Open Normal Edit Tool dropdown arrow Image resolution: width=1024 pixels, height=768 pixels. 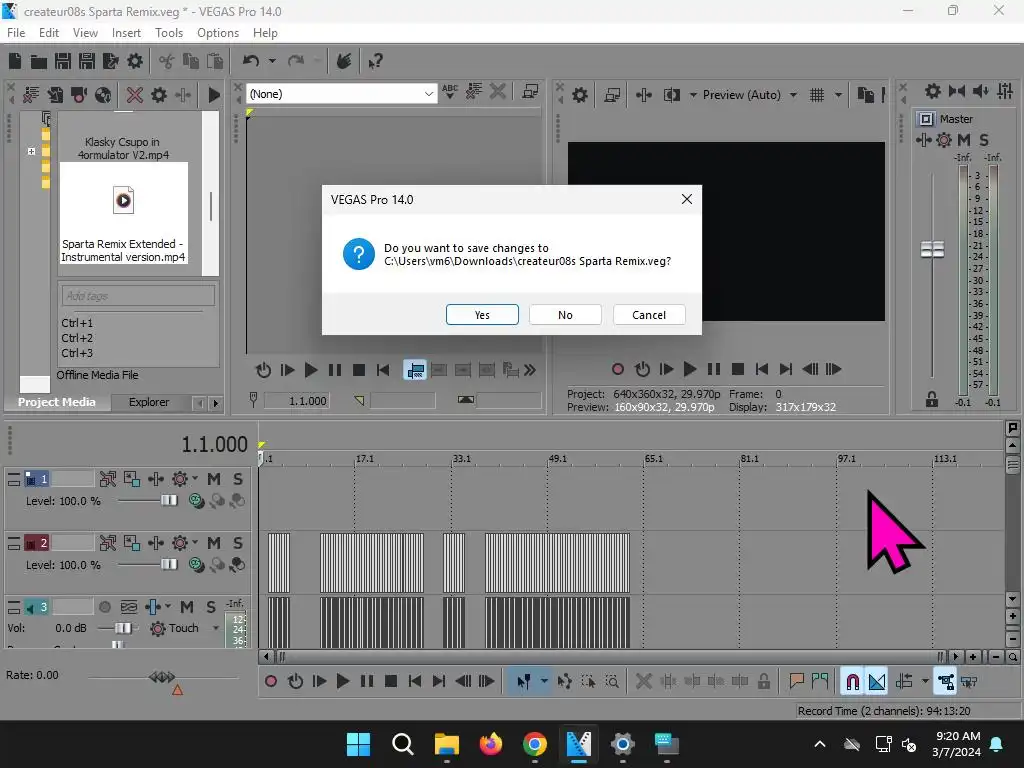tap(544, 681)
